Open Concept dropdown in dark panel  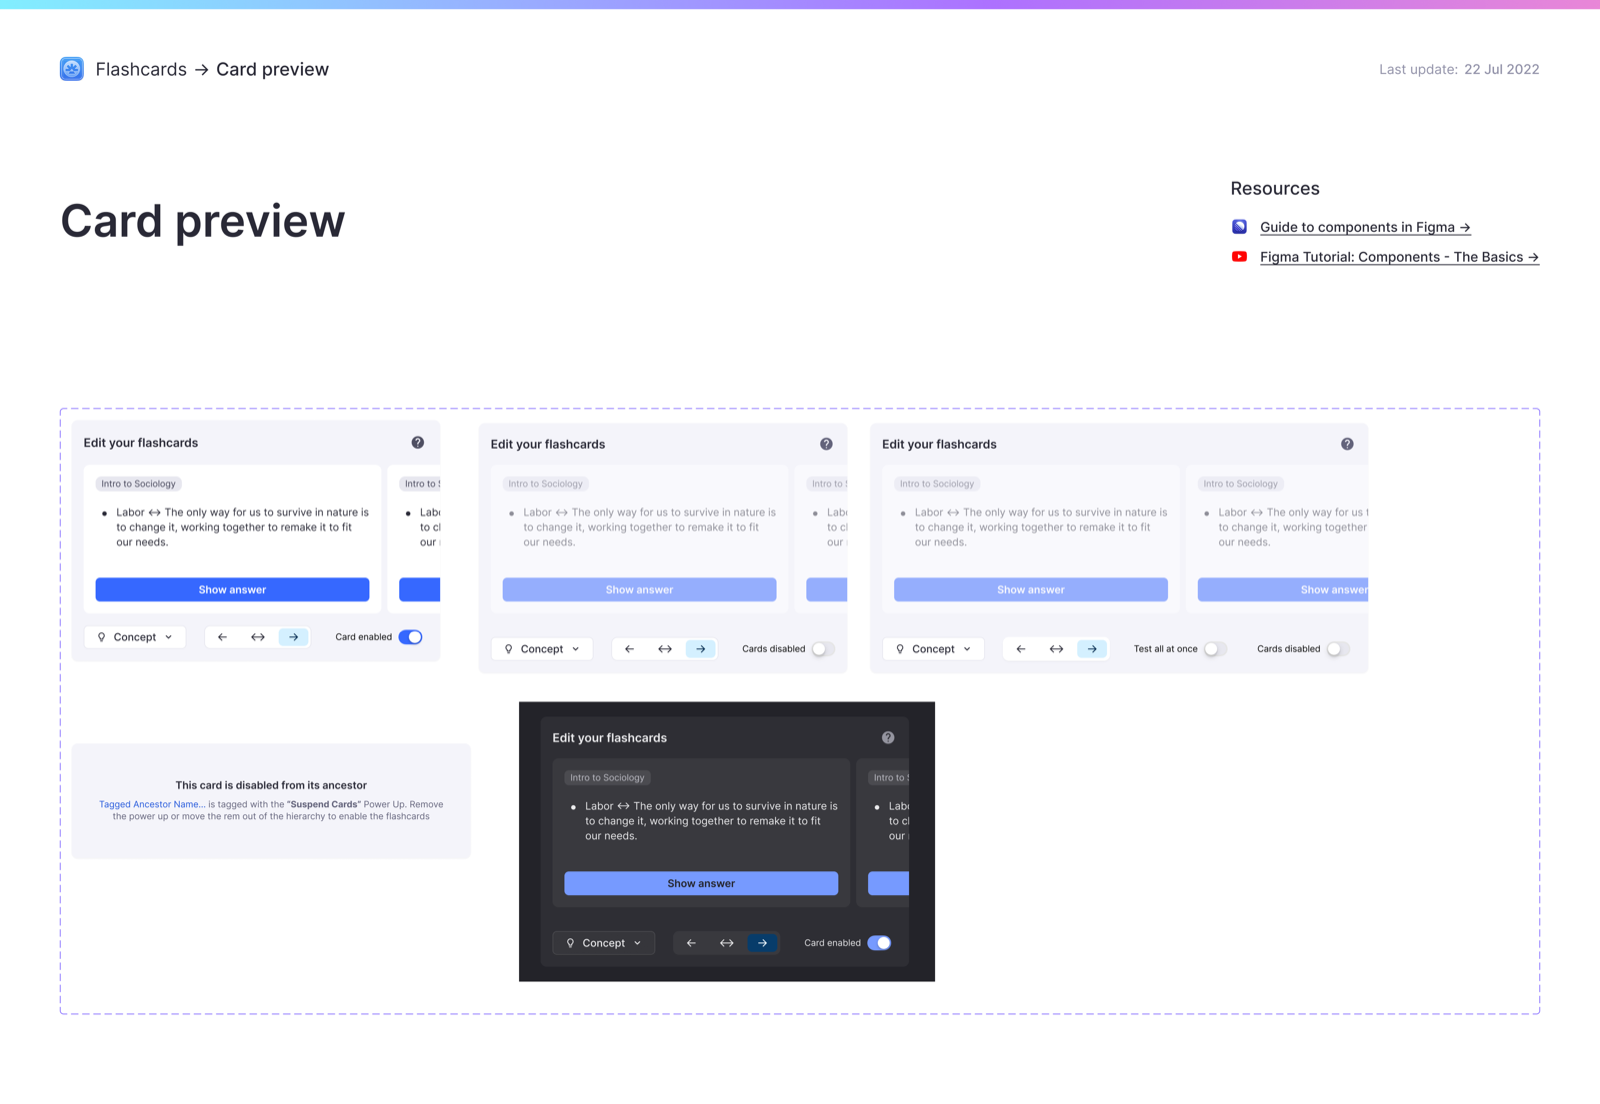(x=604, y=943)
